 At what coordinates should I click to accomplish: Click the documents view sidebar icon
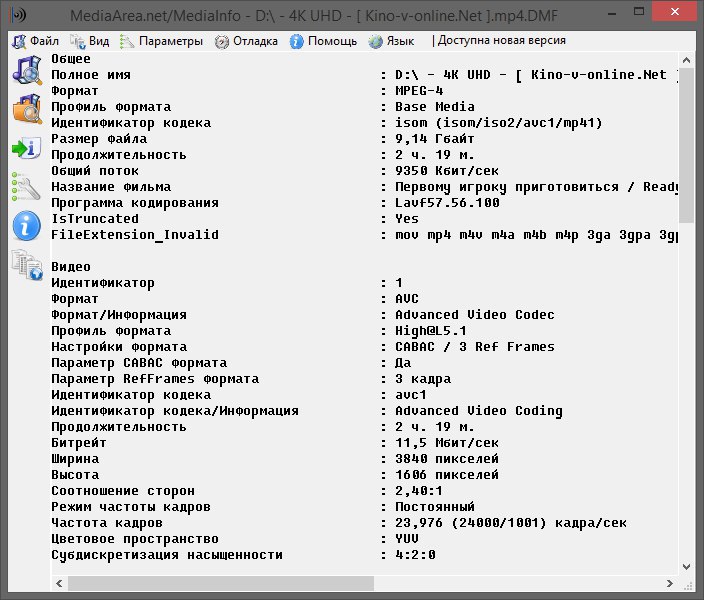coord(27,265)
